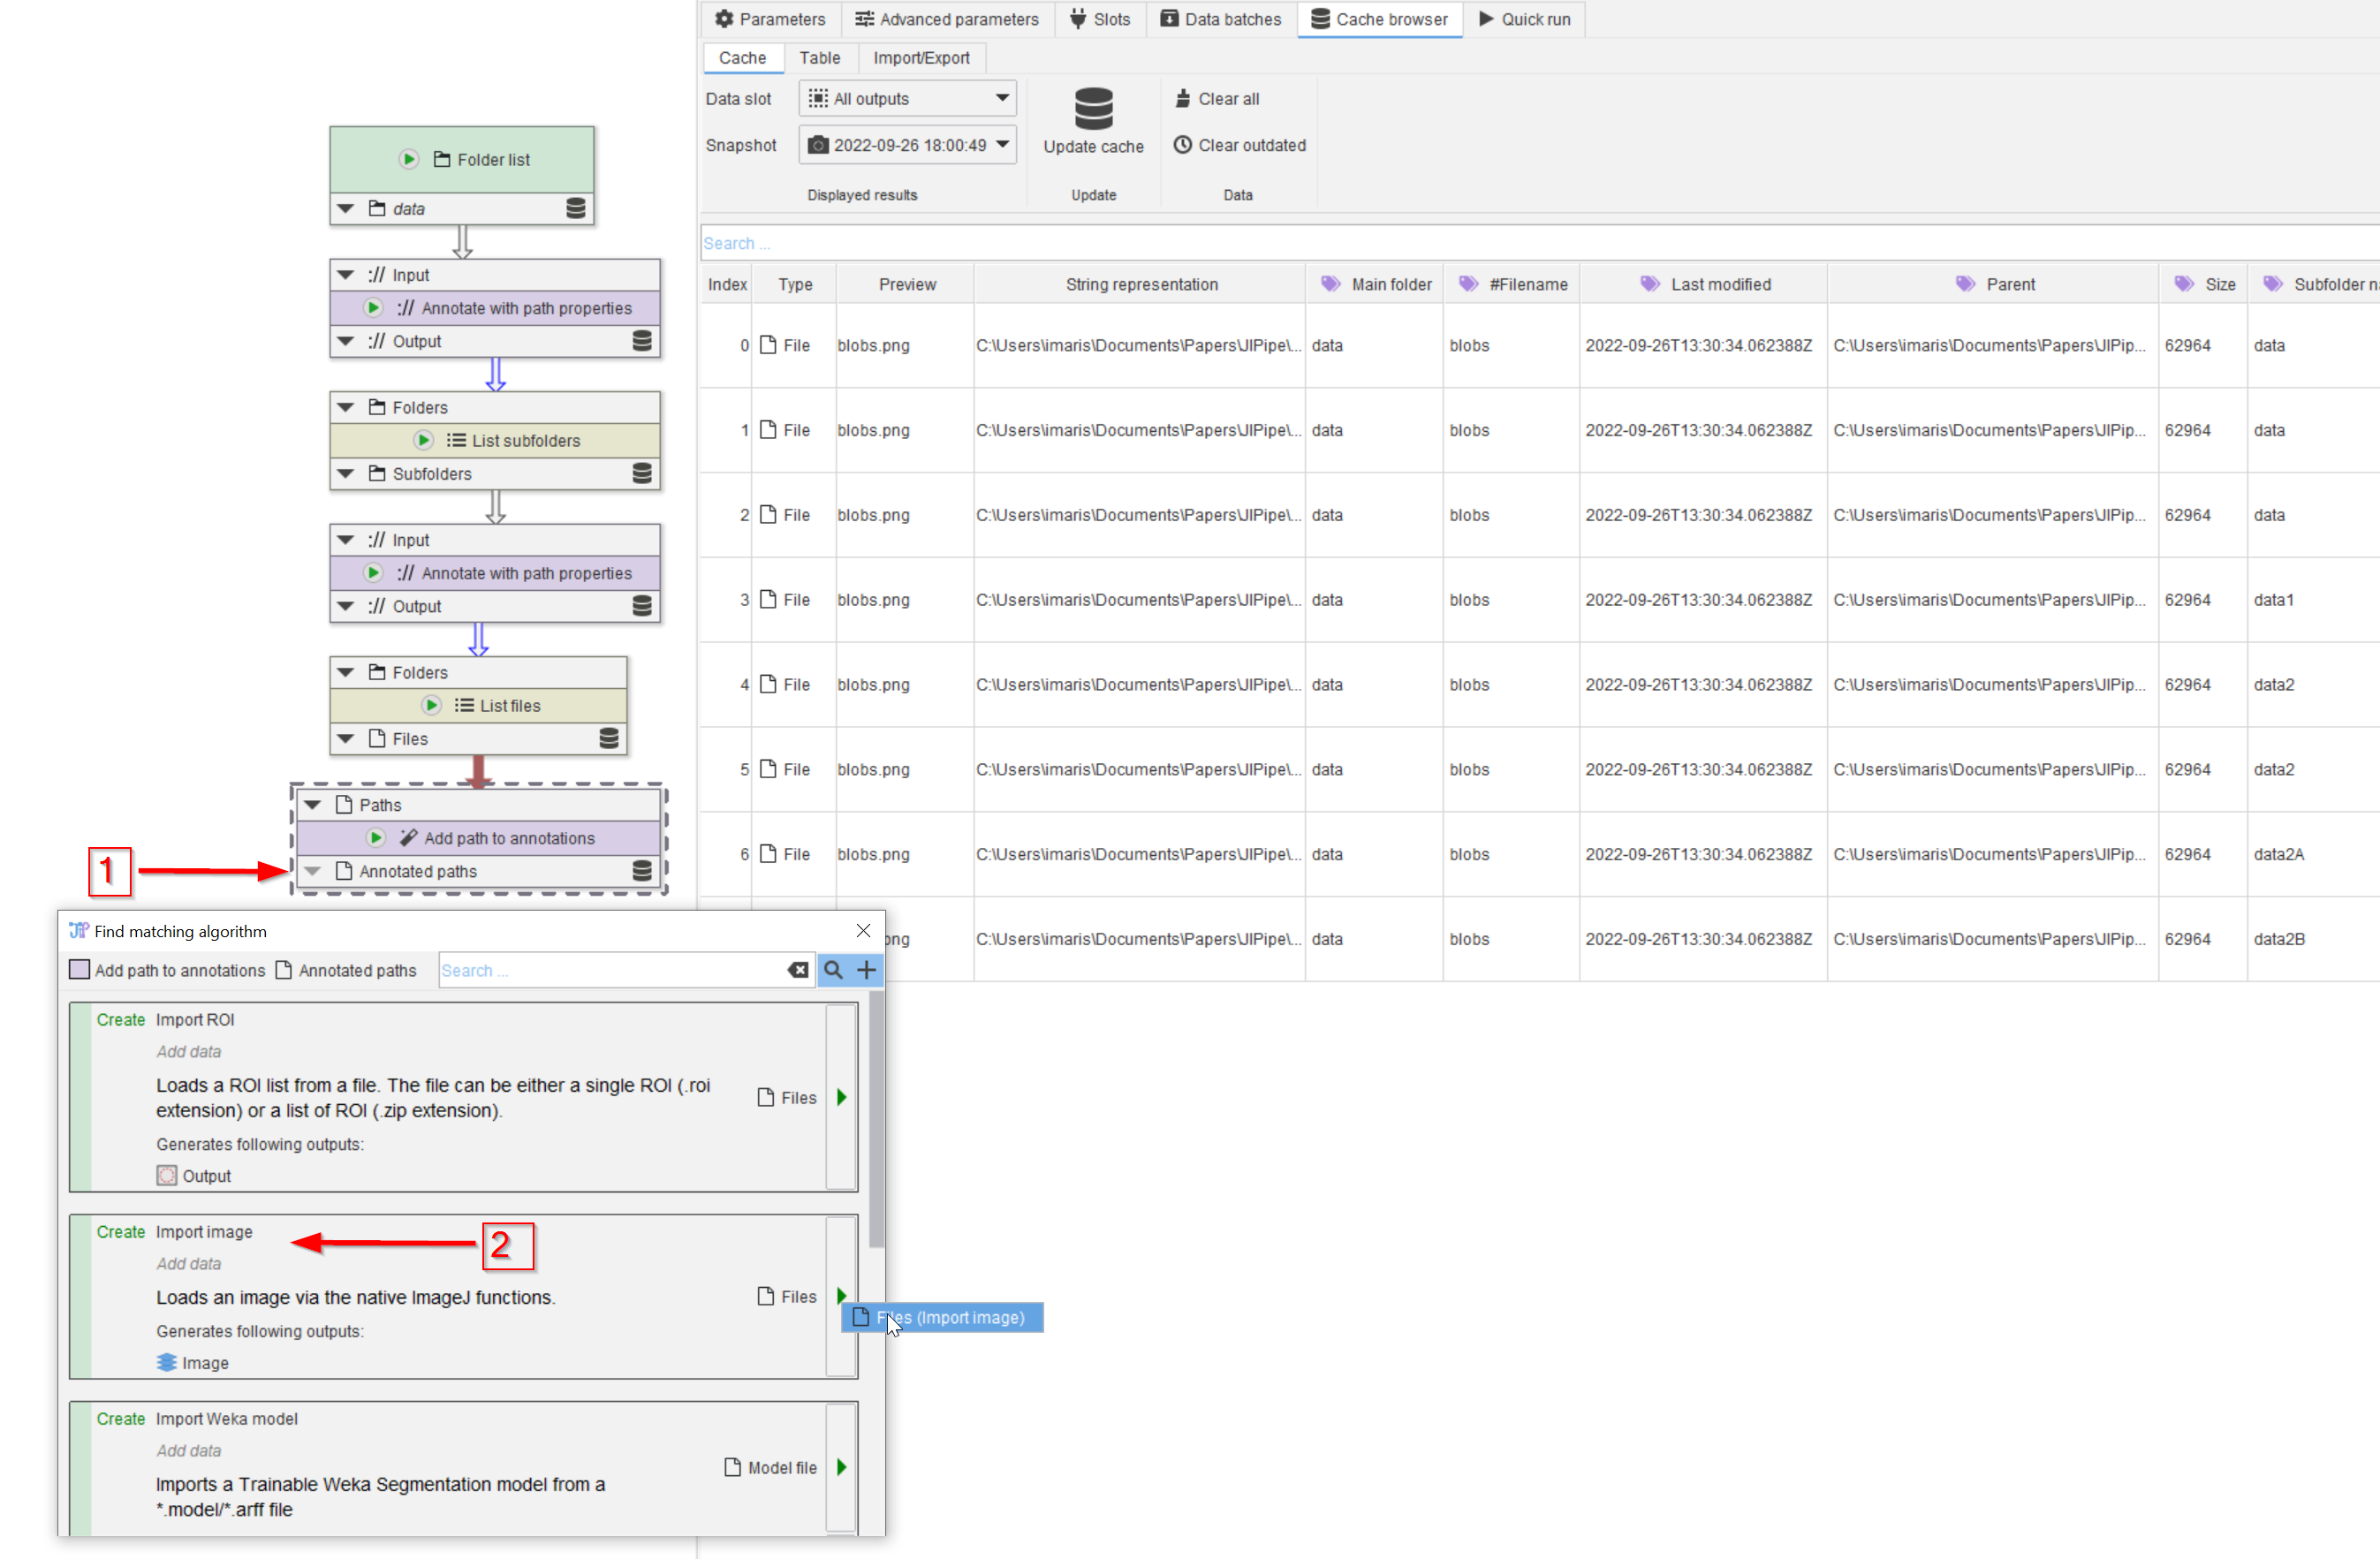
Task: Click the Update cache database icon
Action: pos(1093,109)
